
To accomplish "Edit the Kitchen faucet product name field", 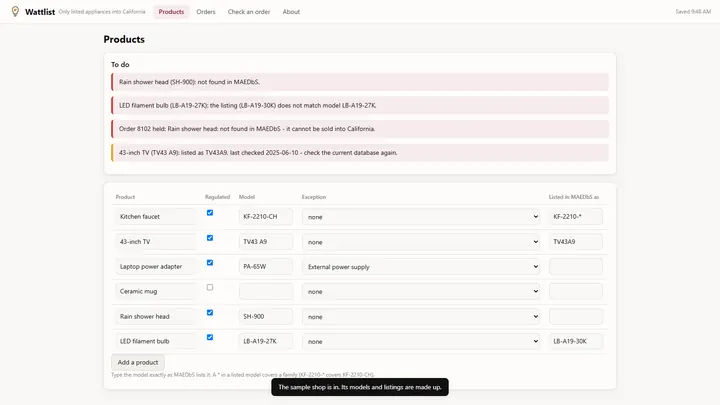I will 156,217.
